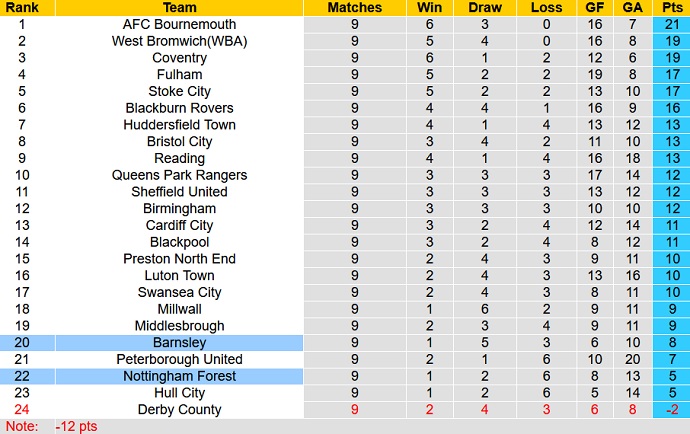Image resolution: width=690 pixels, height=434 pixels.
Task: Sort by the Matches column header
Action: click(x=355, y=7)
